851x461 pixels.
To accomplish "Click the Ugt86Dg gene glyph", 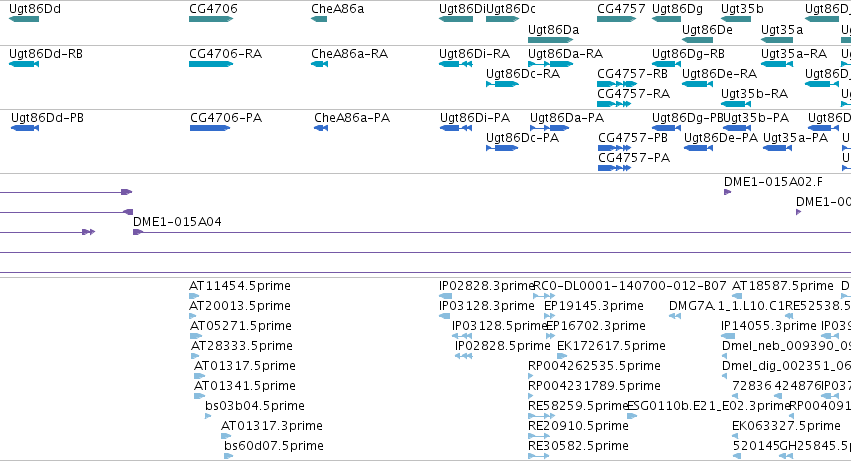I will pos(666,19).
